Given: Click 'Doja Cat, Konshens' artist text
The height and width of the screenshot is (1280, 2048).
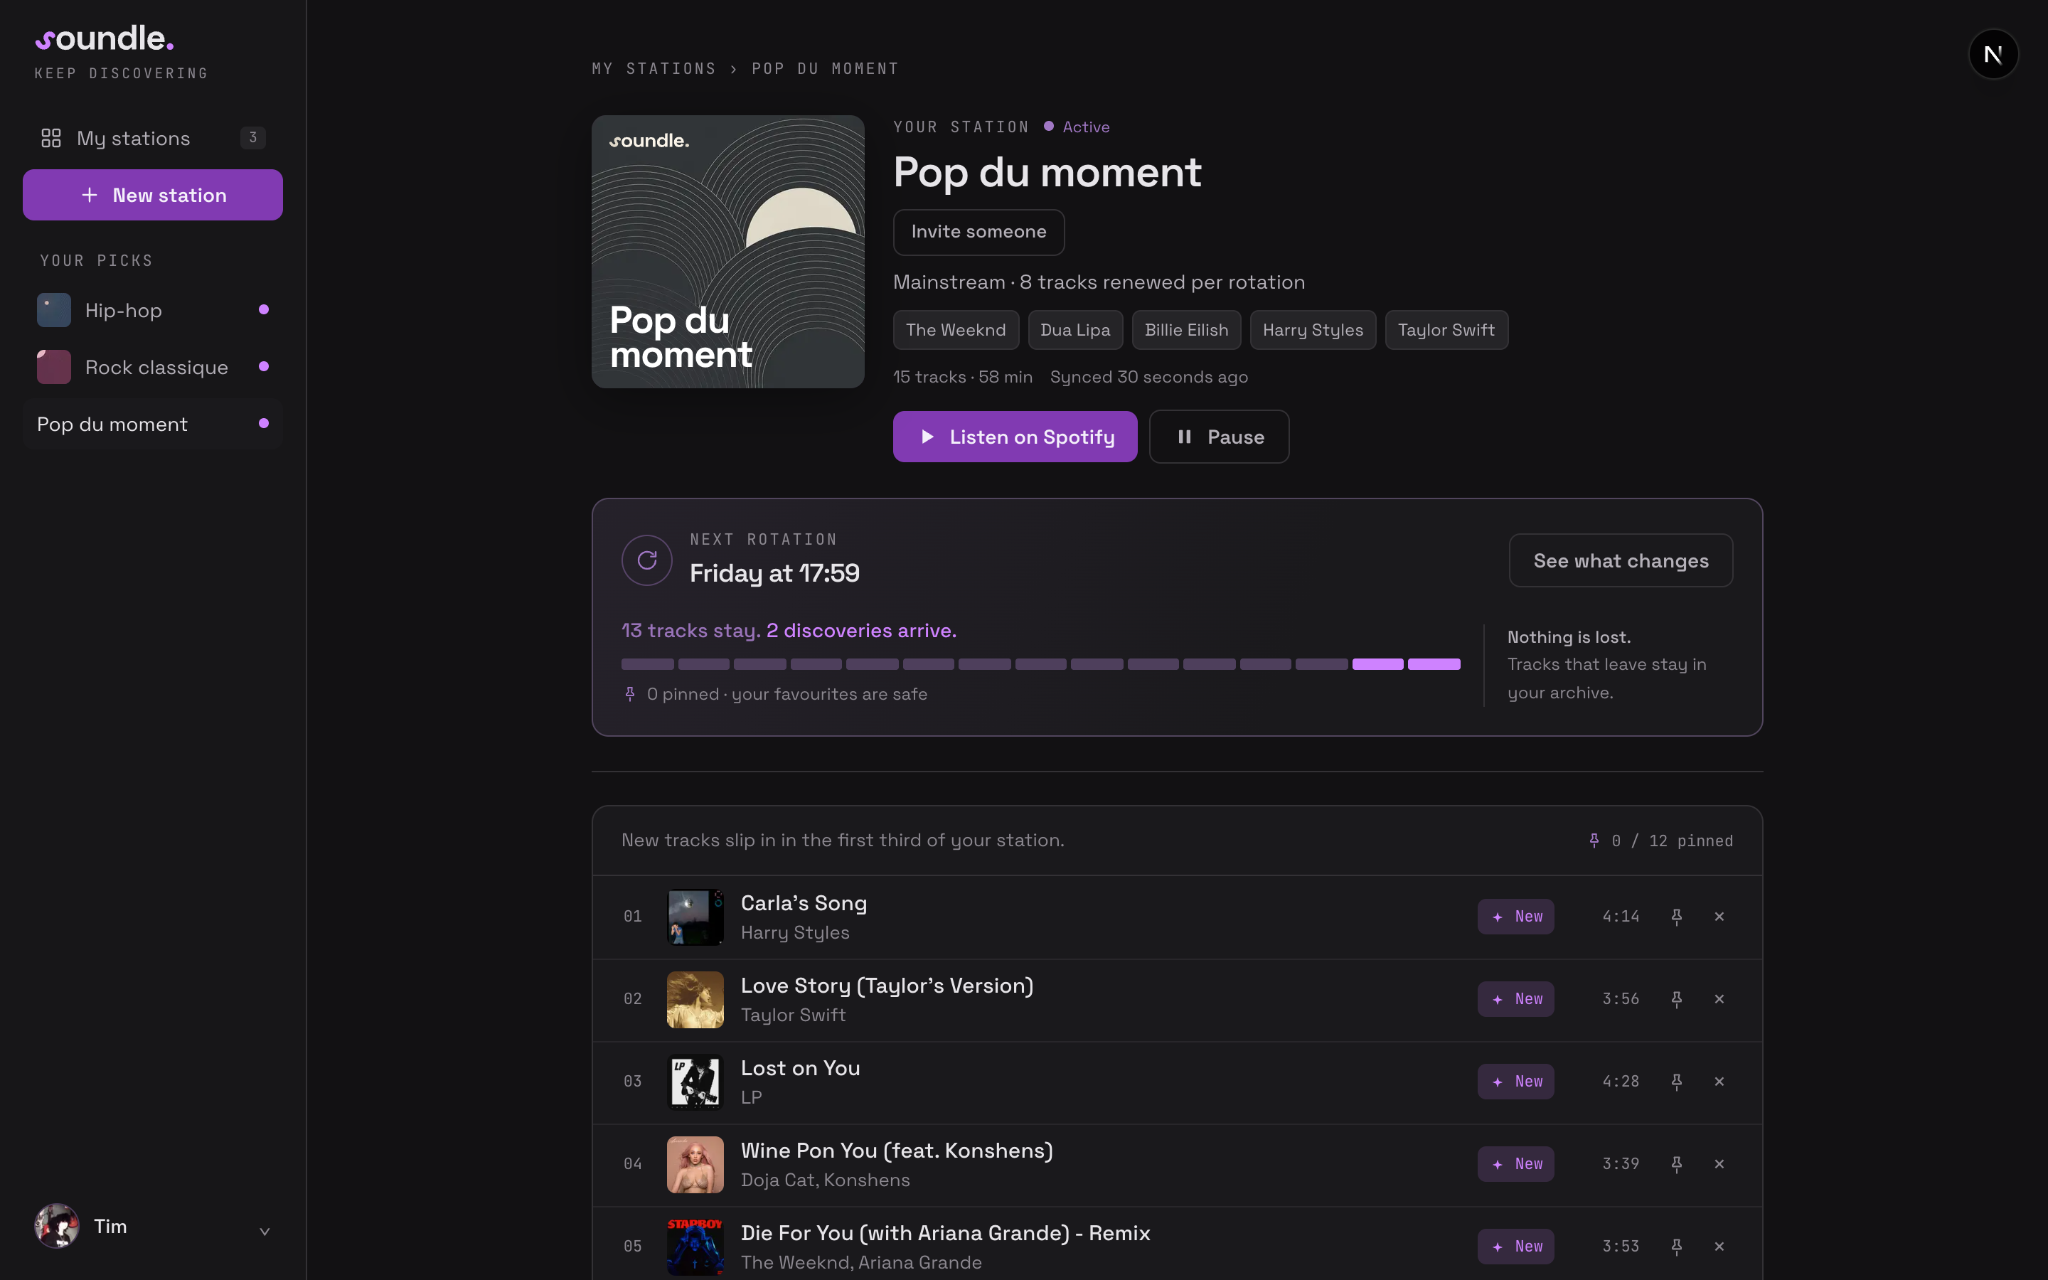Looking at the screenshot, I should coord(825,1180).
